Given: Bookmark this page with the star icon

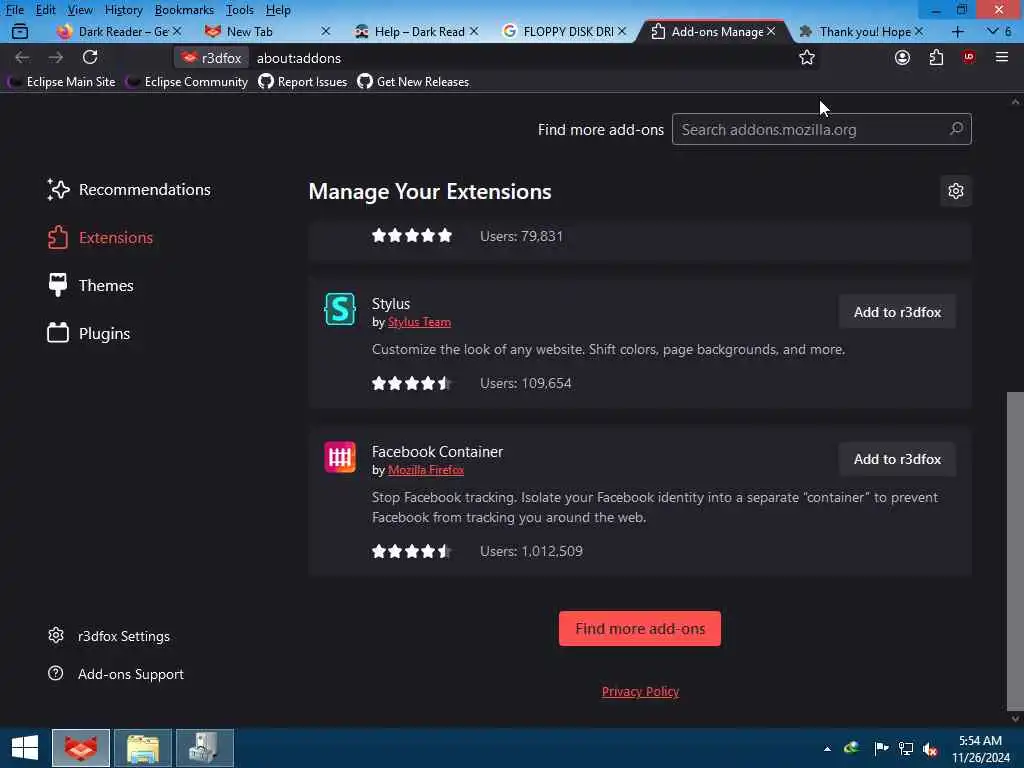Looking at the screenshot, I should click(807, 57).
